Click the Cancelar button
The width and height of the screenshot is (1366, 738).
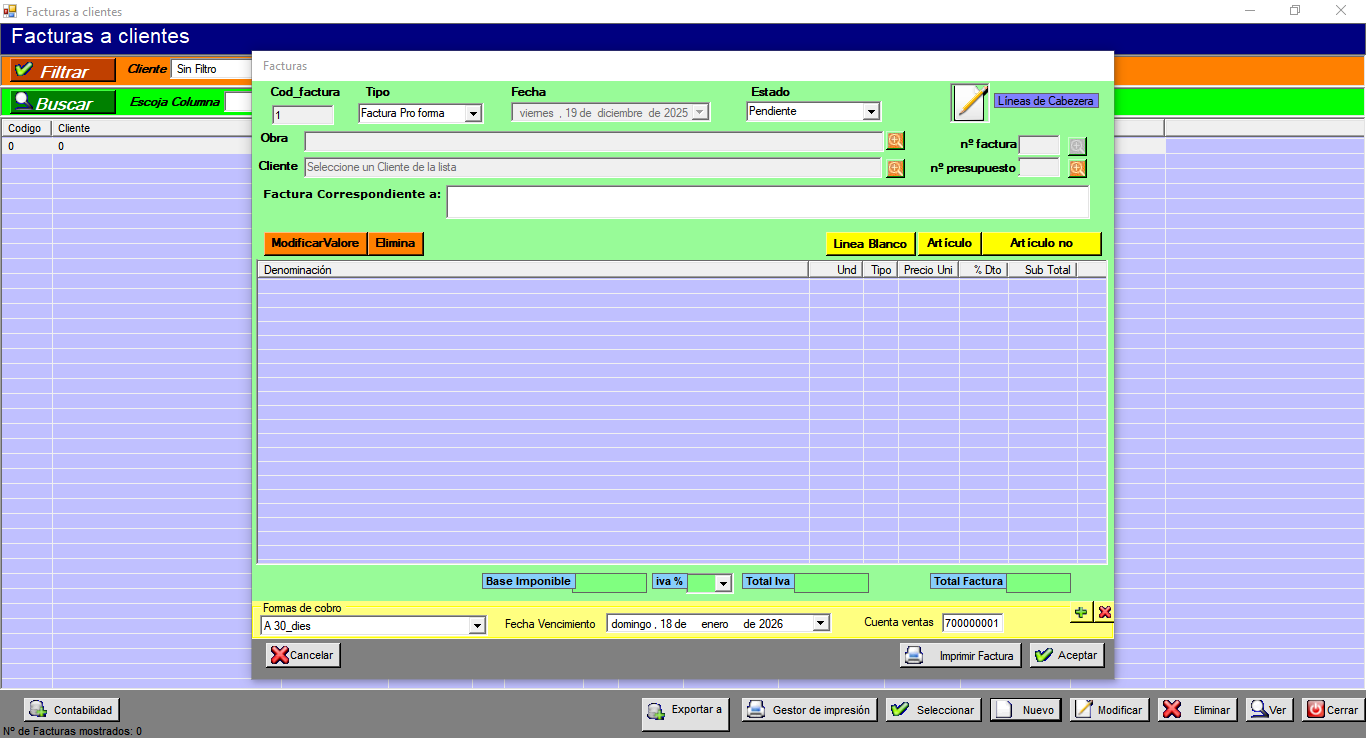pyautogui.click(x=303, y=655)
